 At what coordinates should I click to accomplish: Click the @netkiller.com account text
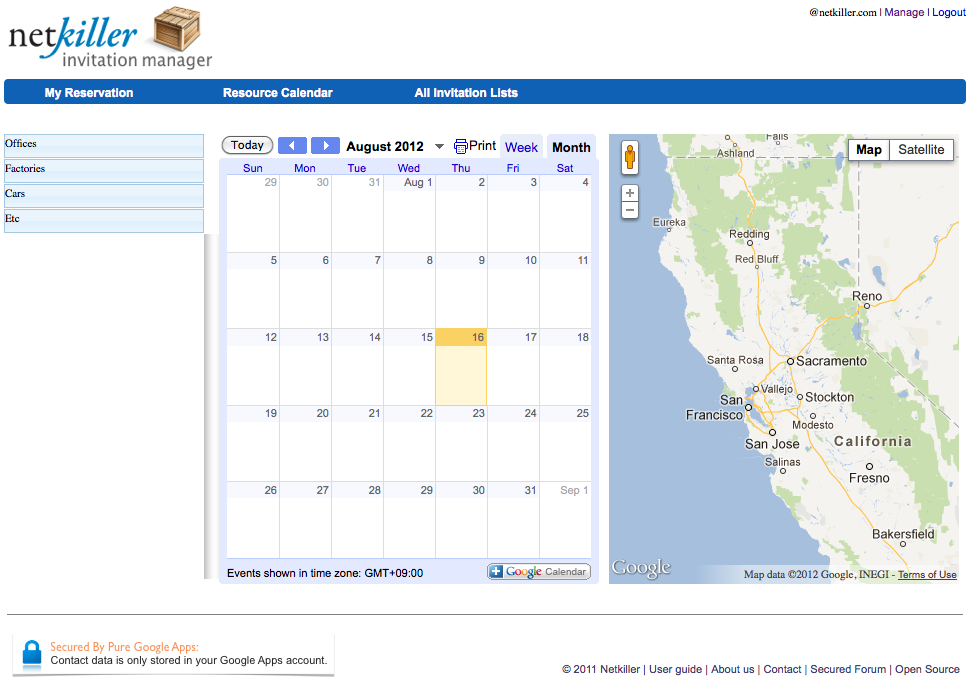(843, 12)
